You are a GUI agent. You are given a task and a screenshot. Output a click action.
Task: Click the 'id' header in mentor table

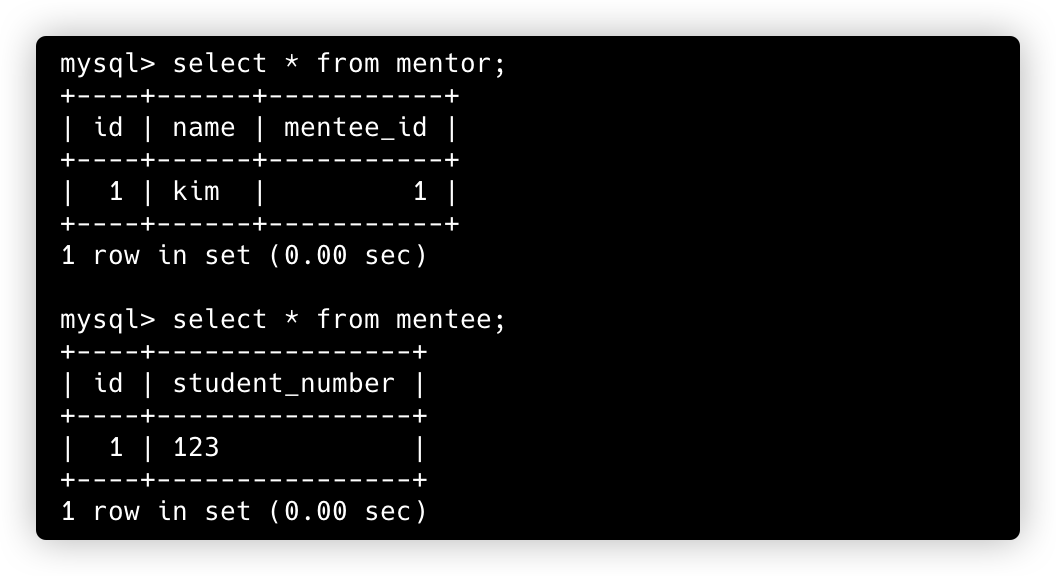tap(108, 127)
